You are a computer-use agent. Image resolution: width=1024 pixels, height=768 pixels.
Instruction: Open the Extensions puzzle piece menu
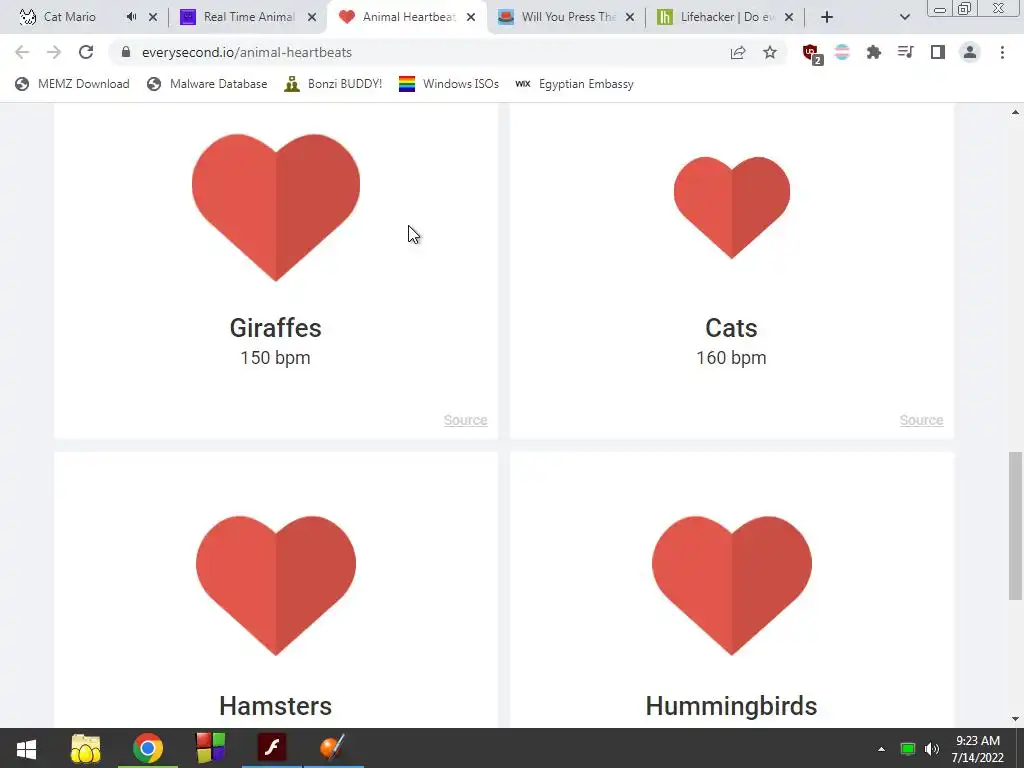point(874,52)
